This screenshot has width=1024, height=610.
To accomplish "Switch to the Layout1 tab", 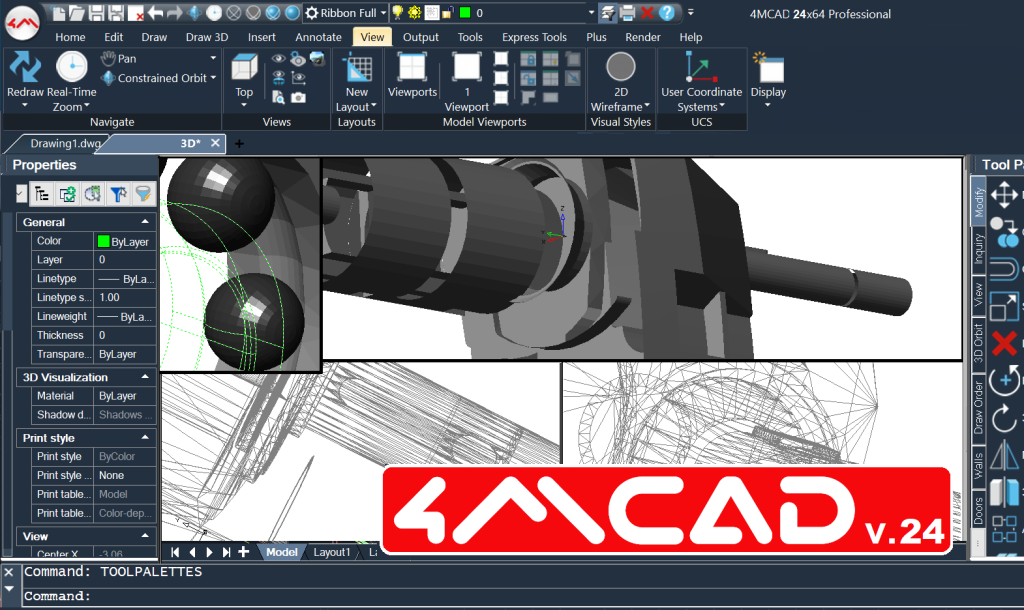I will click(332, 552).
